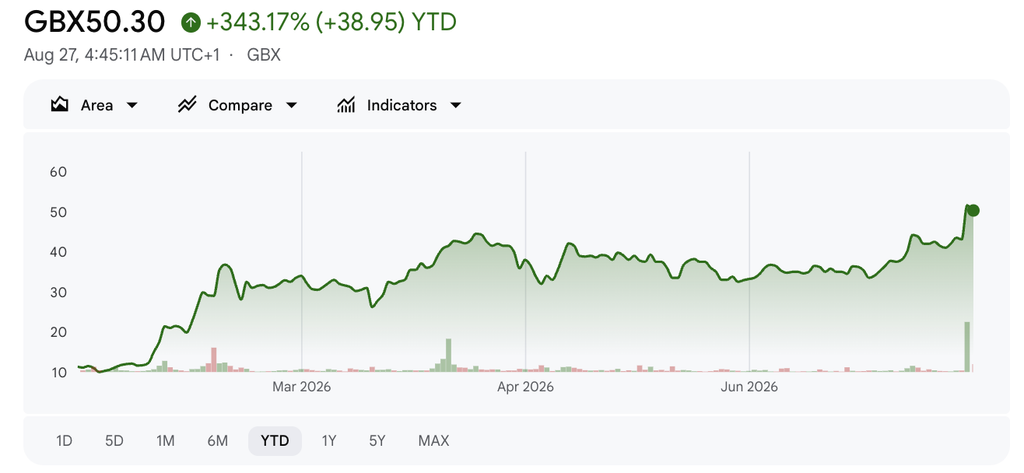This screenshot has width=1024, height=473.
Task: Expand the Area dropdown arrow
Action: [x=132, y=105]
